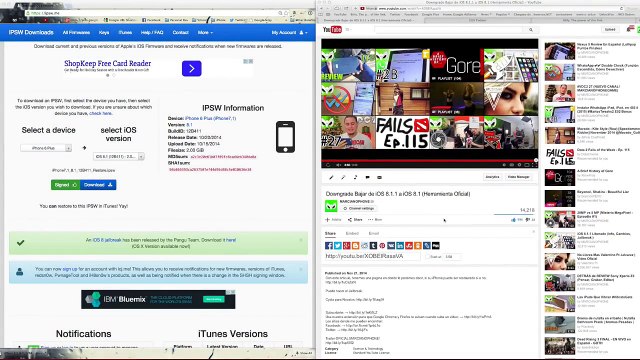Open the audio music note icon
The width and height of the screenshot is (640, 360).
pyautogui.click(x=355, y=177)
